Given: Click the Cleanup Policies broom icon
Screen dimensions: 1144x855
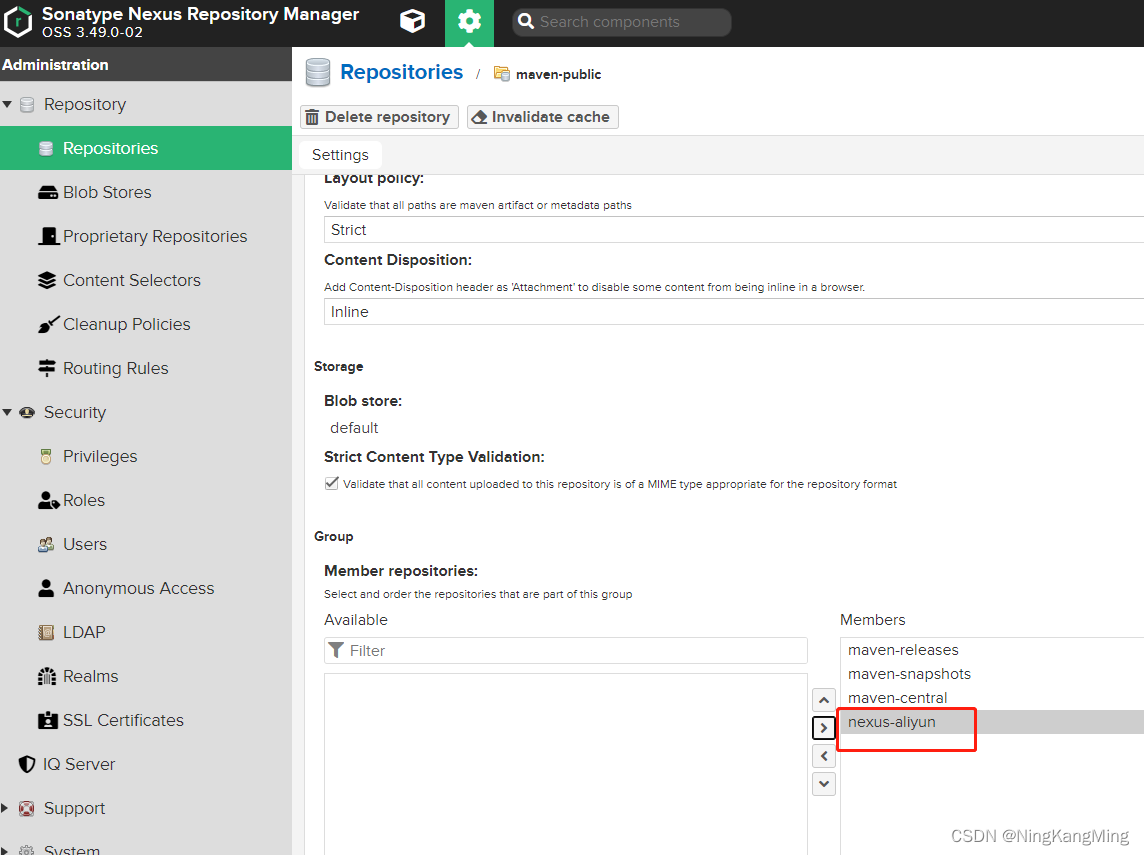Looking at the screenshot, I should [x=48, y=324].
